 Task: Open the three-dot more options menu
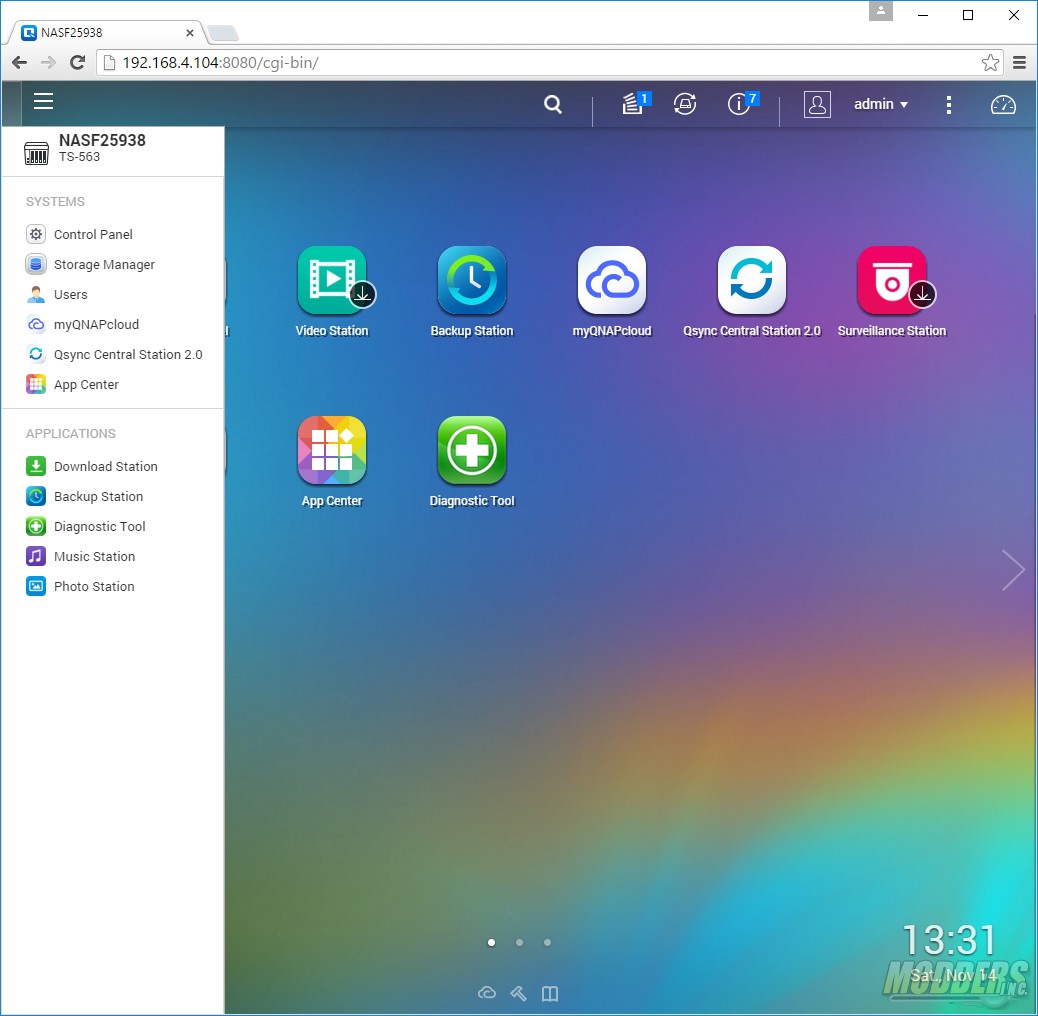(x=949, y=105)
